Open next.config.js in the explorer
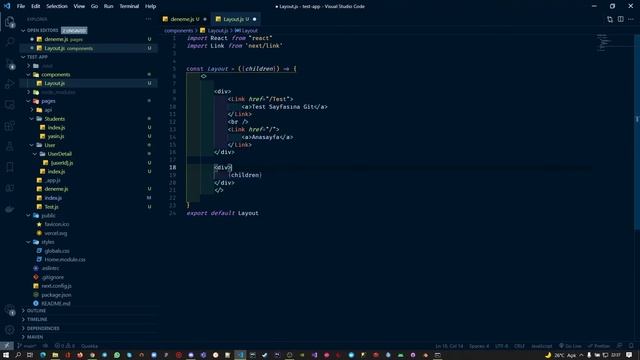This screenshot has width=640, height=360. 88,286
